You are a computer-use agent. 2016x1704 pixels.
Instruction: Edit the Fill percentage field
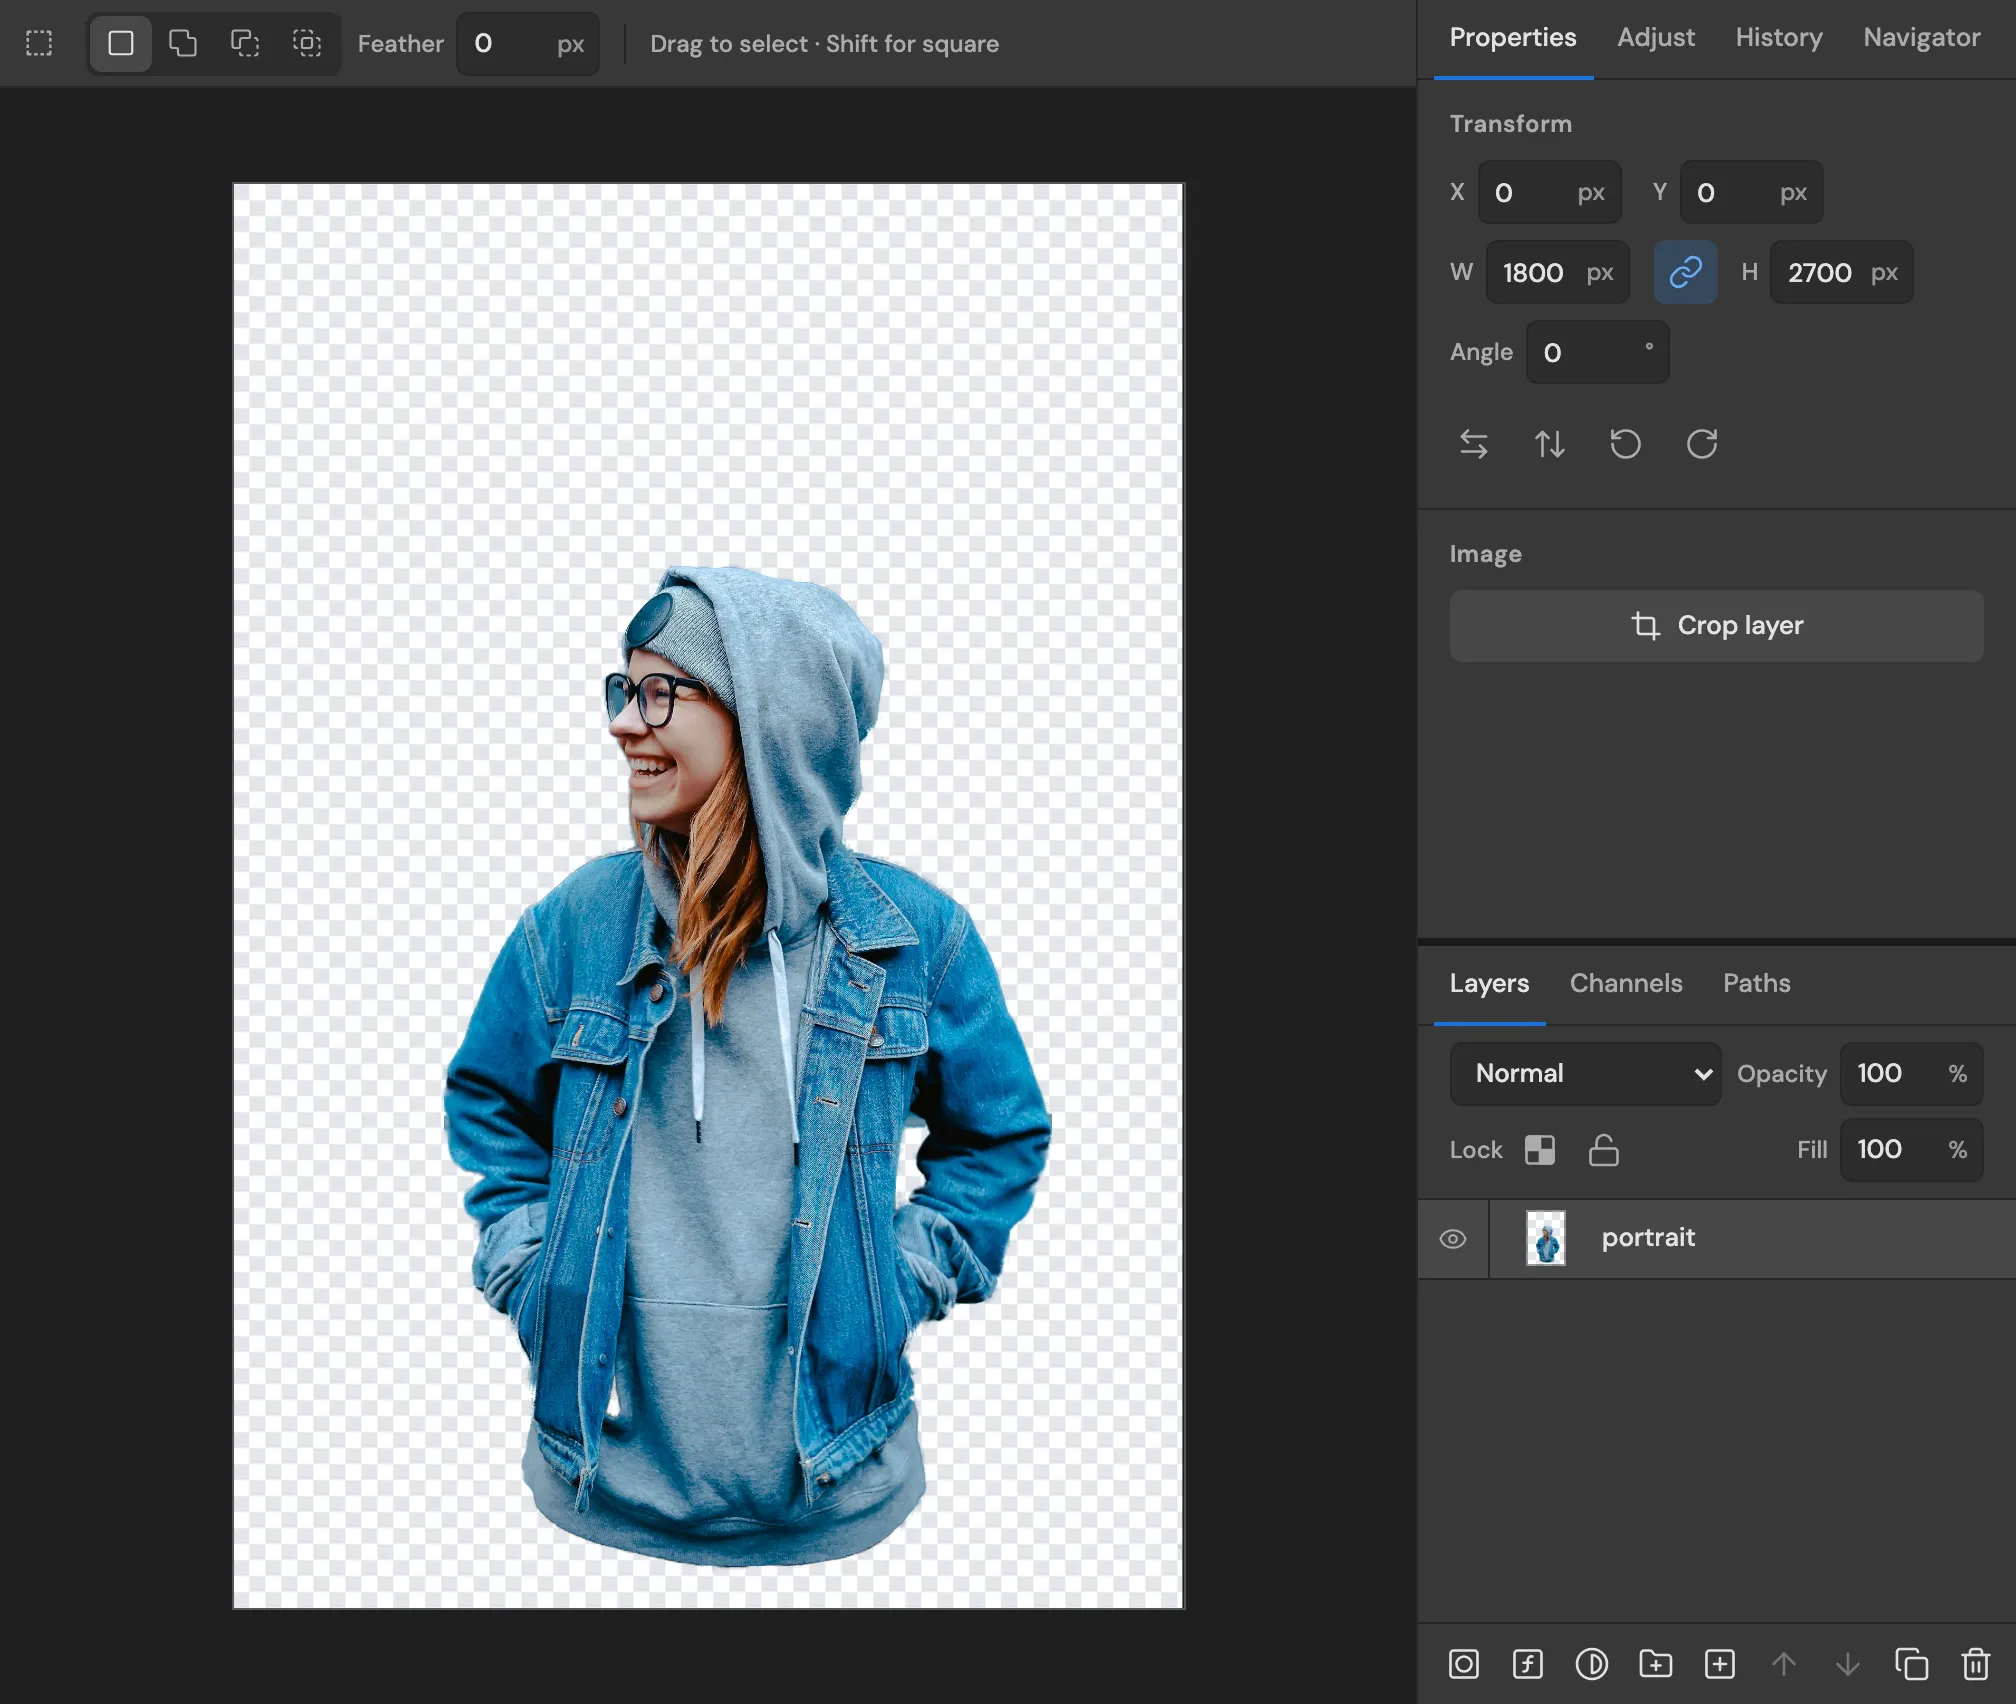1911,1150
